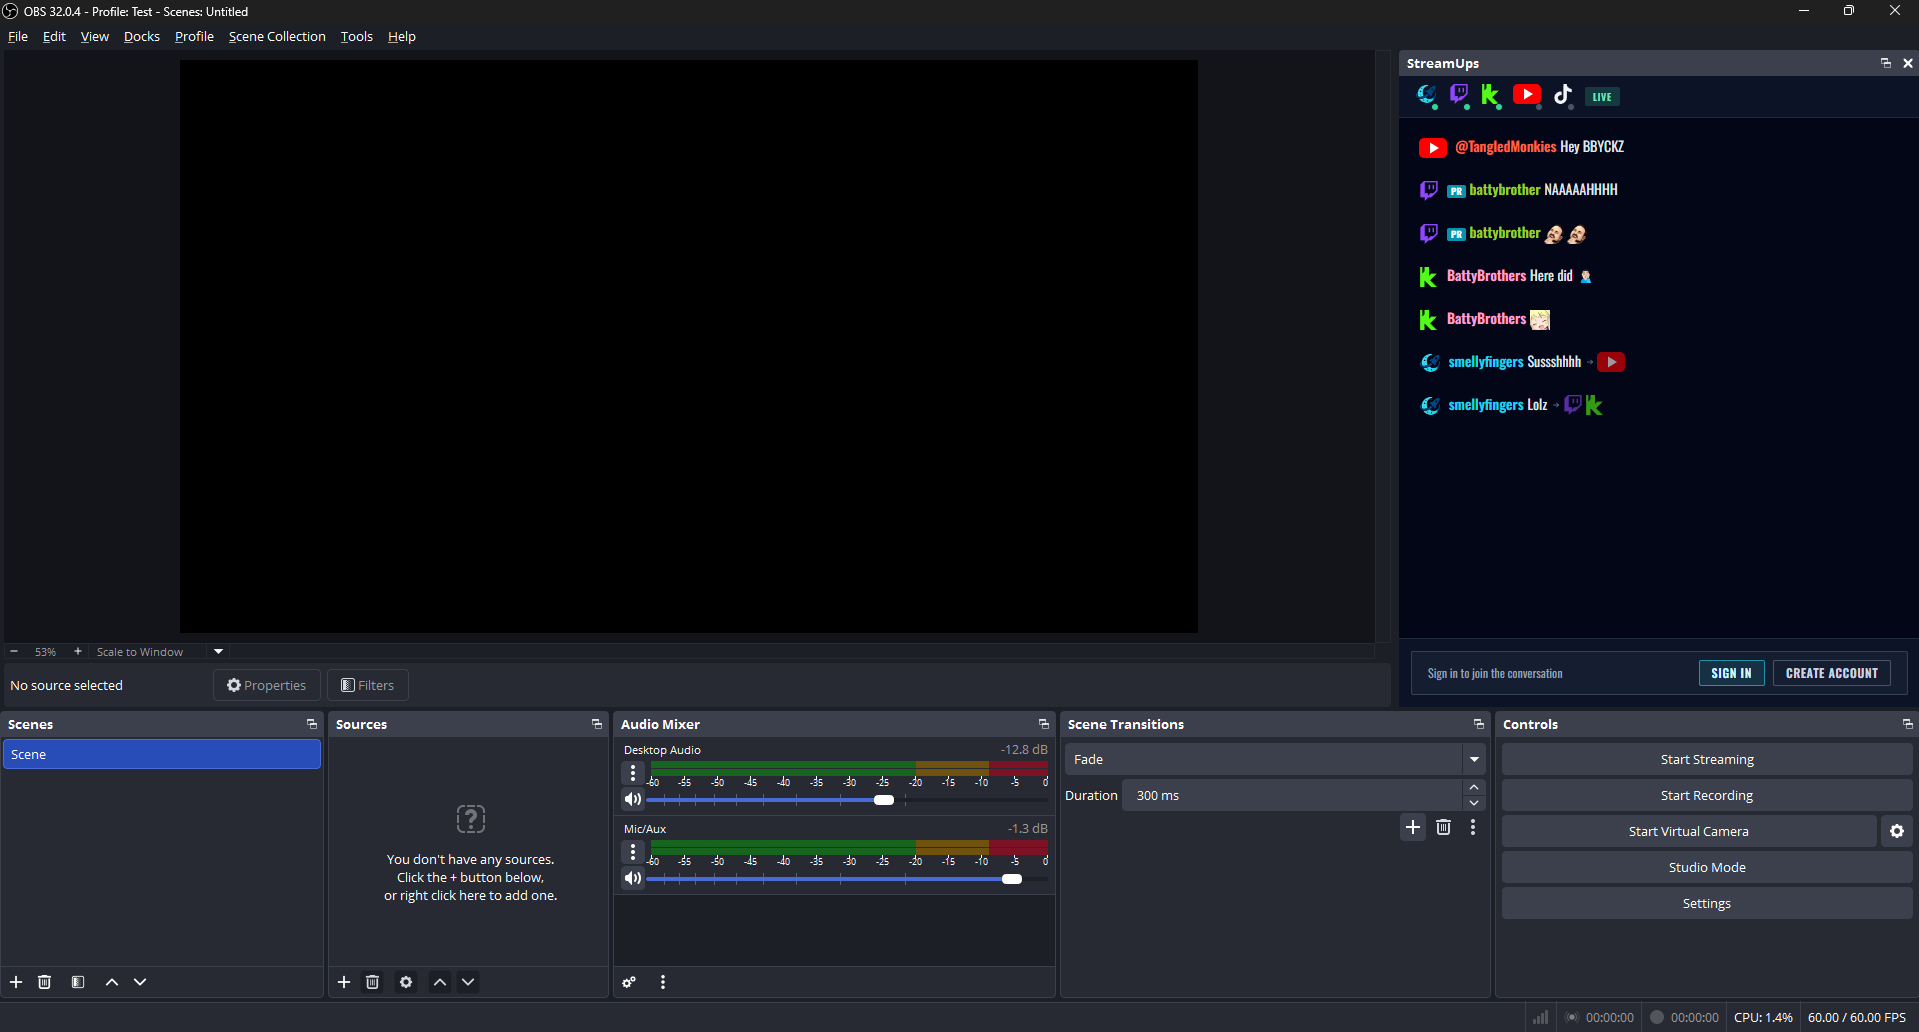Click Start Streaming

click(1707, 759)
